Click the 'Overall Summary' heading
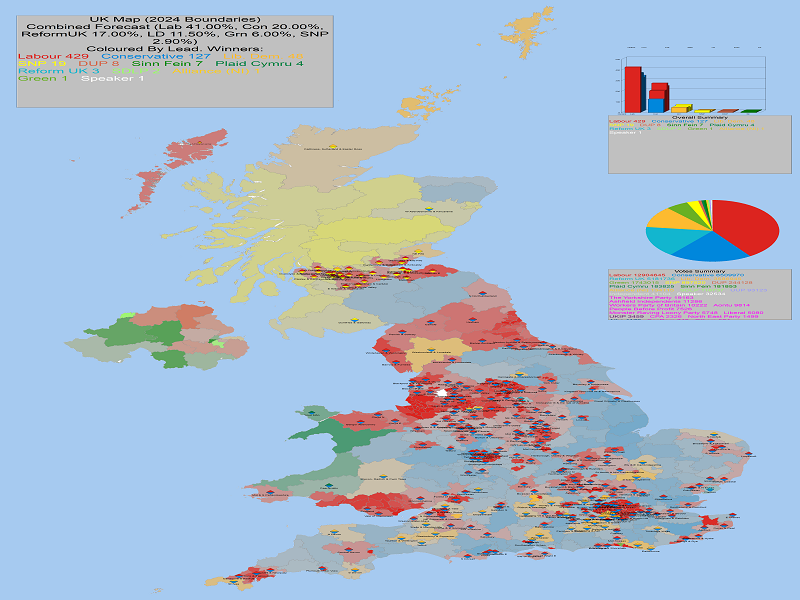 (700, 117)
